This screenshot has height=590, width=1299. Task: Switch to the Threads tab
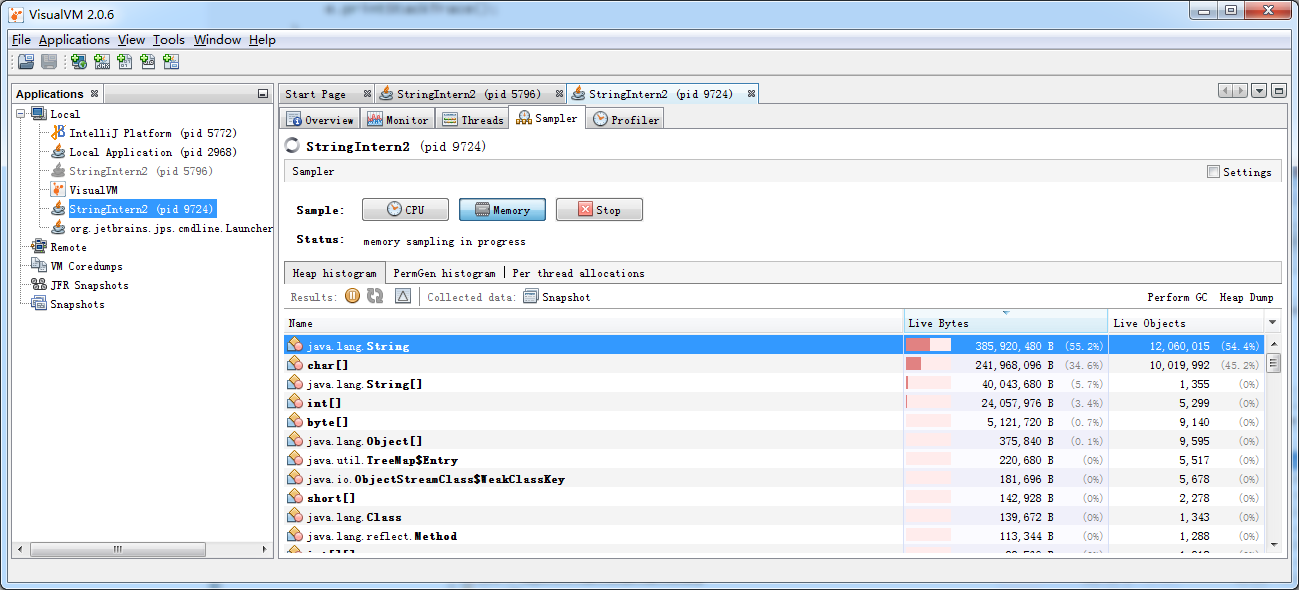pyautogui.click(x=472, y=119)
